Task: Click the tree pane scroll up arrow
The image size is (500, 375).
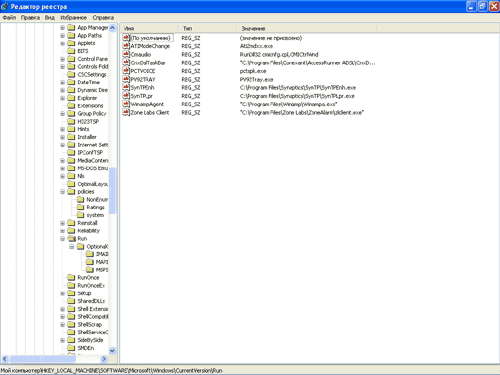Action: coord(112,28)
